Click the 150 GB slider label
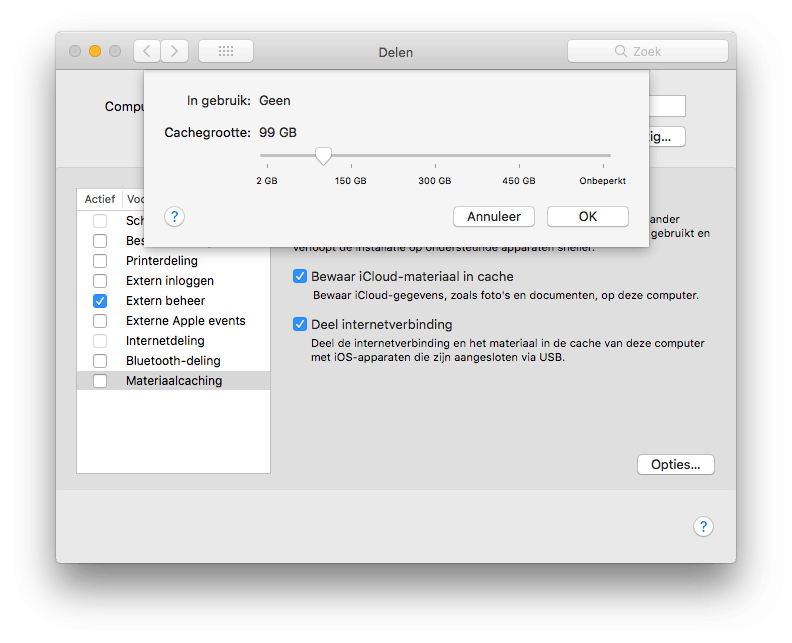 coord(351,181)
